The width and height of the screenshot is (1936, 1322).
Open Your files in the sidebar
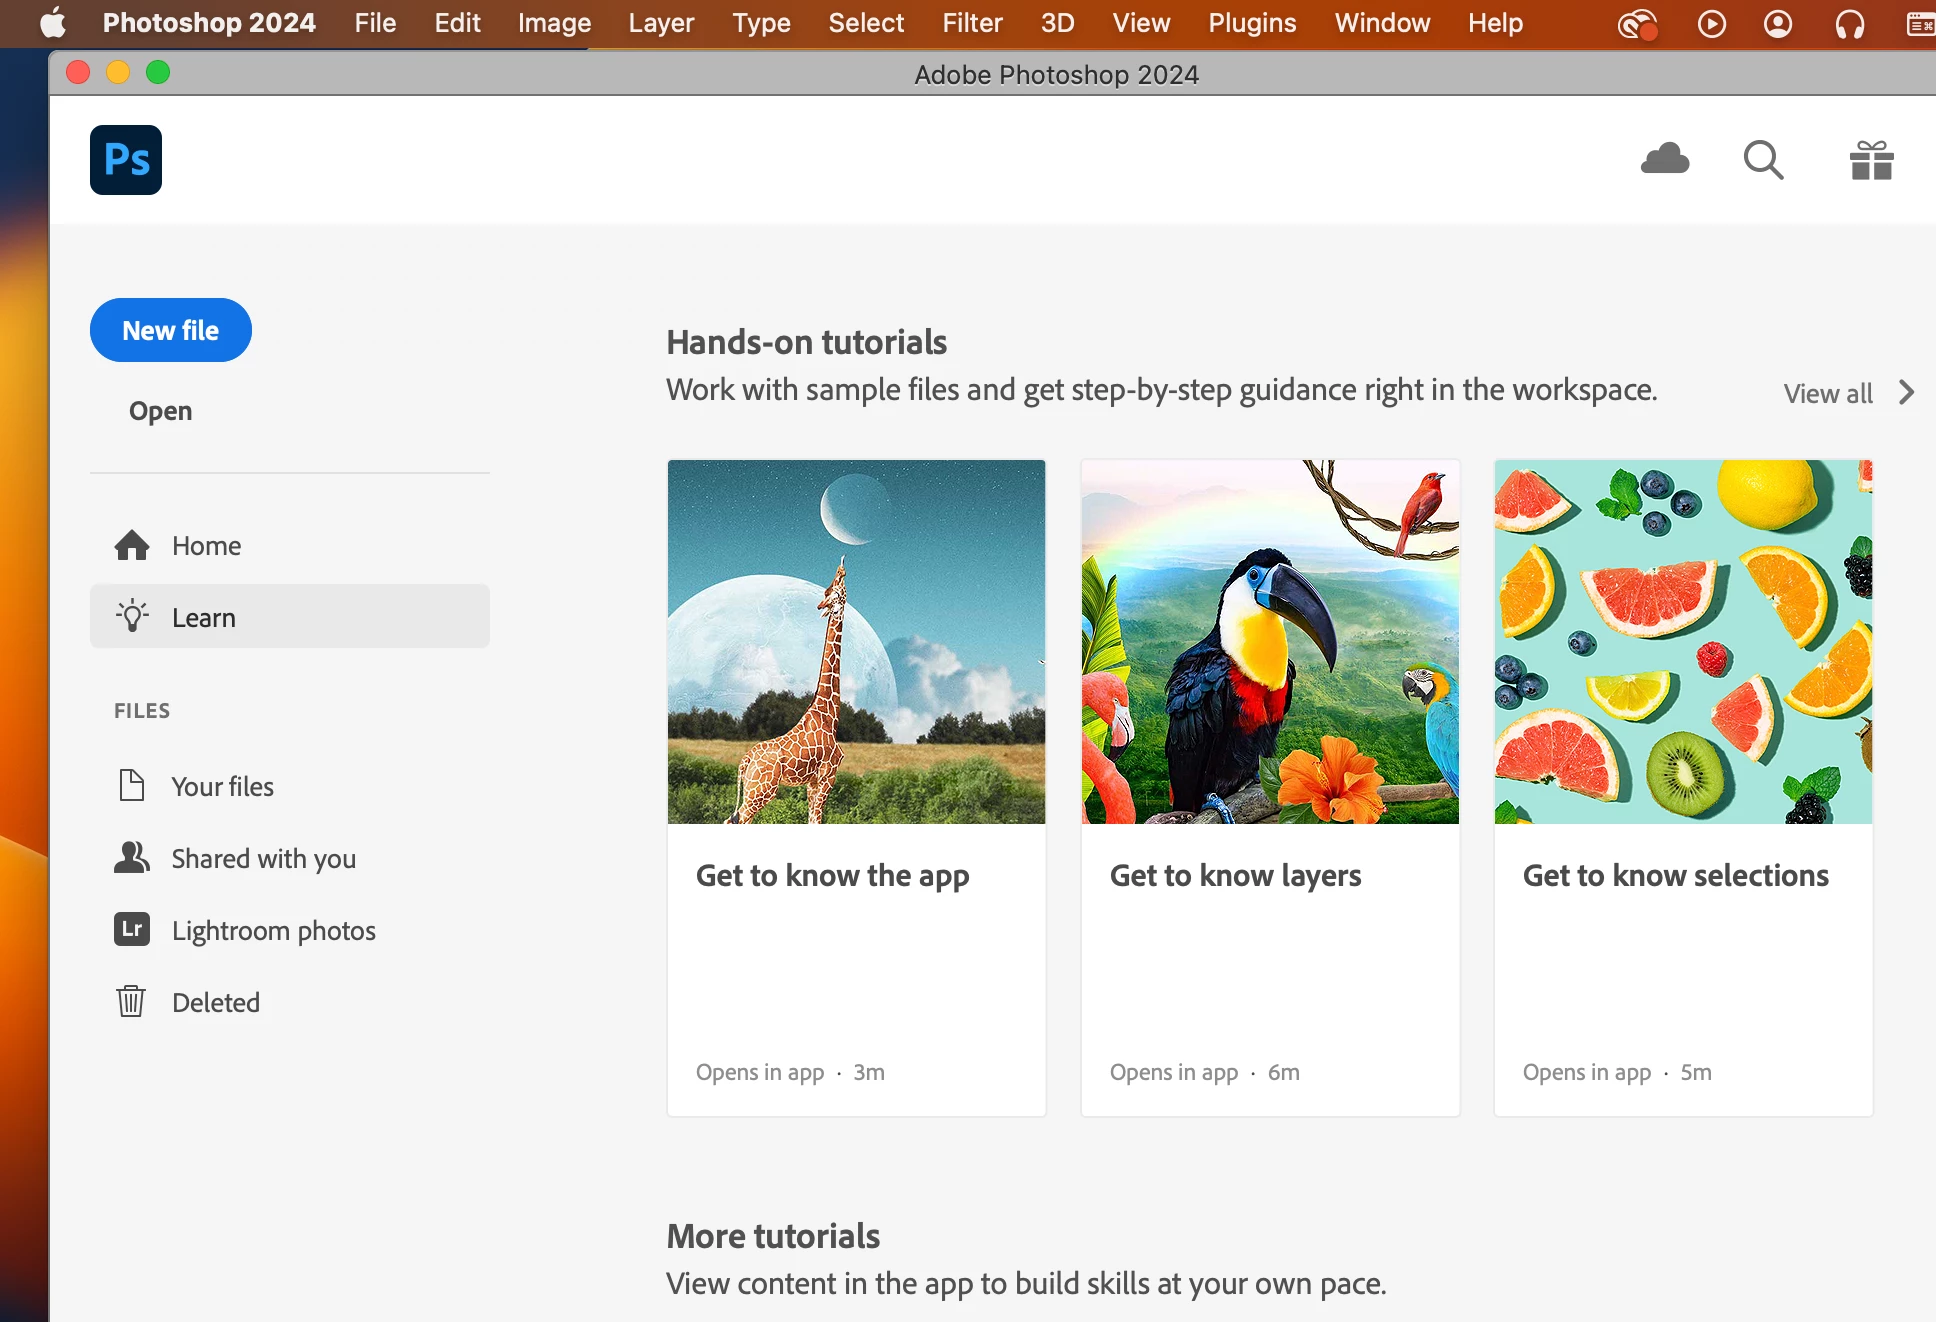coord(222,787)
